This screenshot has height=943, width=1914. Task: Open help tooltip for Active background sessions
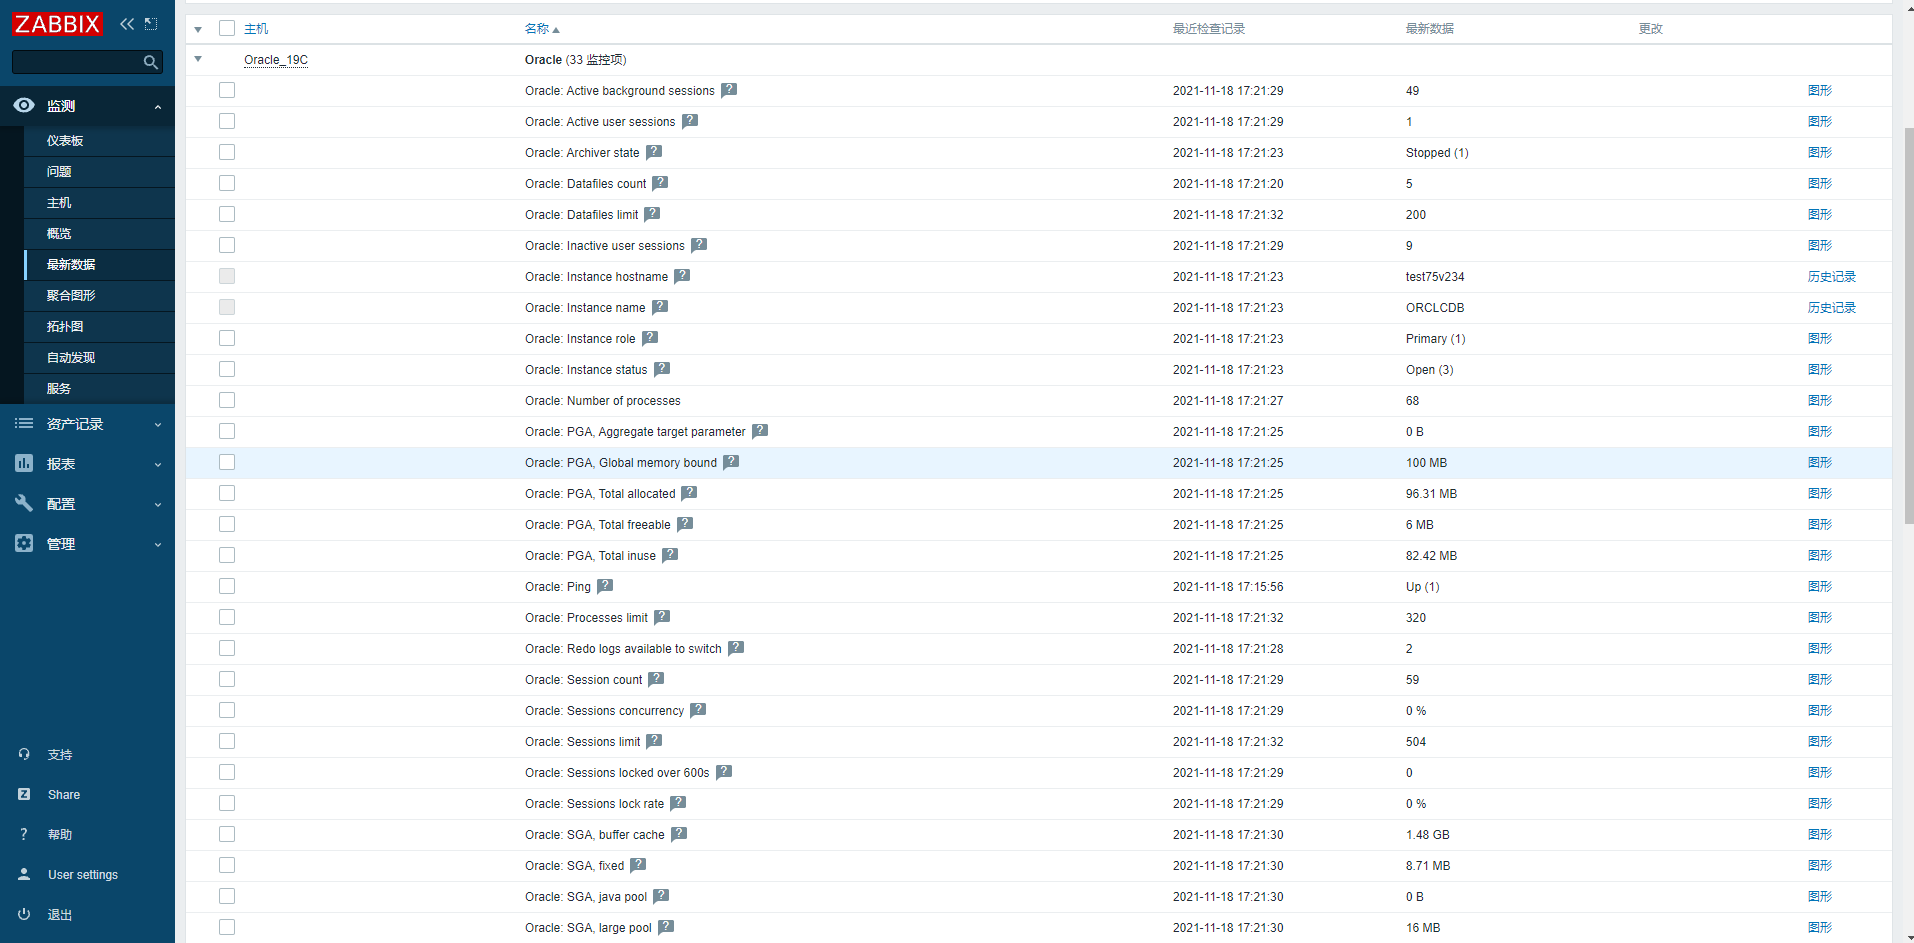click(729, 90)
